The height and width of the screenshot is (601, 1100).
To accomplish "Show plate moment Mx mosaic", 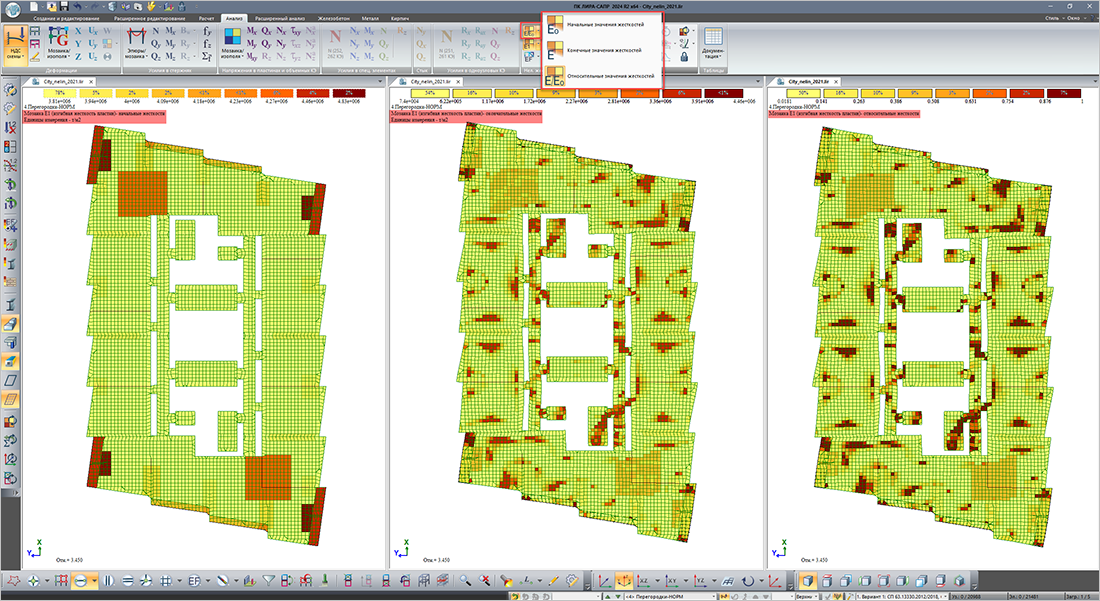I will coord(251,32).
